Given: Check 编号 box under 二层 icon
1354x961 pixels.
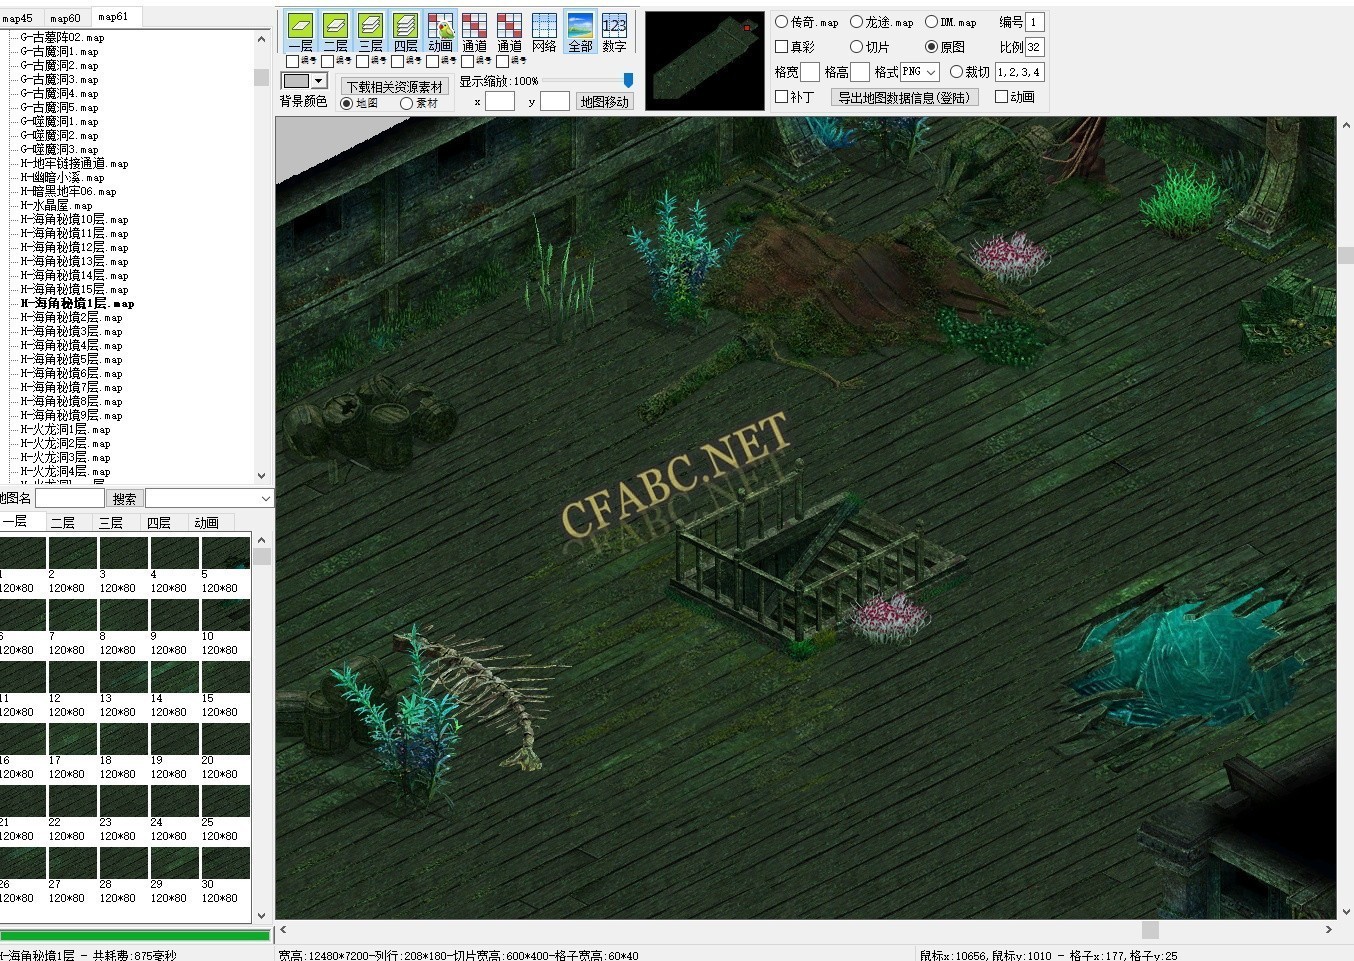Looking at the screenshot, I should [328, 61].
